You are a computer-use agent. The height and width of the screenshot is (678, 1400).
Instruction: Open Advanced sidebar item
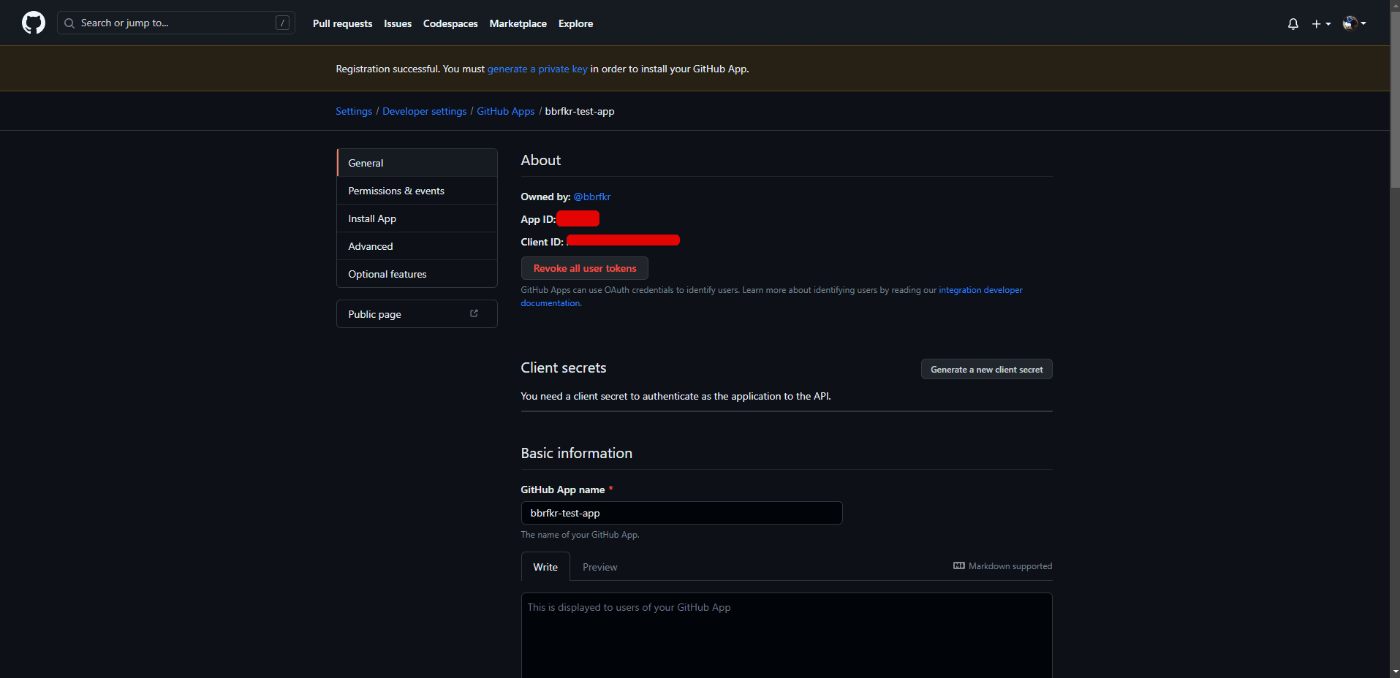pyautogui.click(x=417, y=246)
